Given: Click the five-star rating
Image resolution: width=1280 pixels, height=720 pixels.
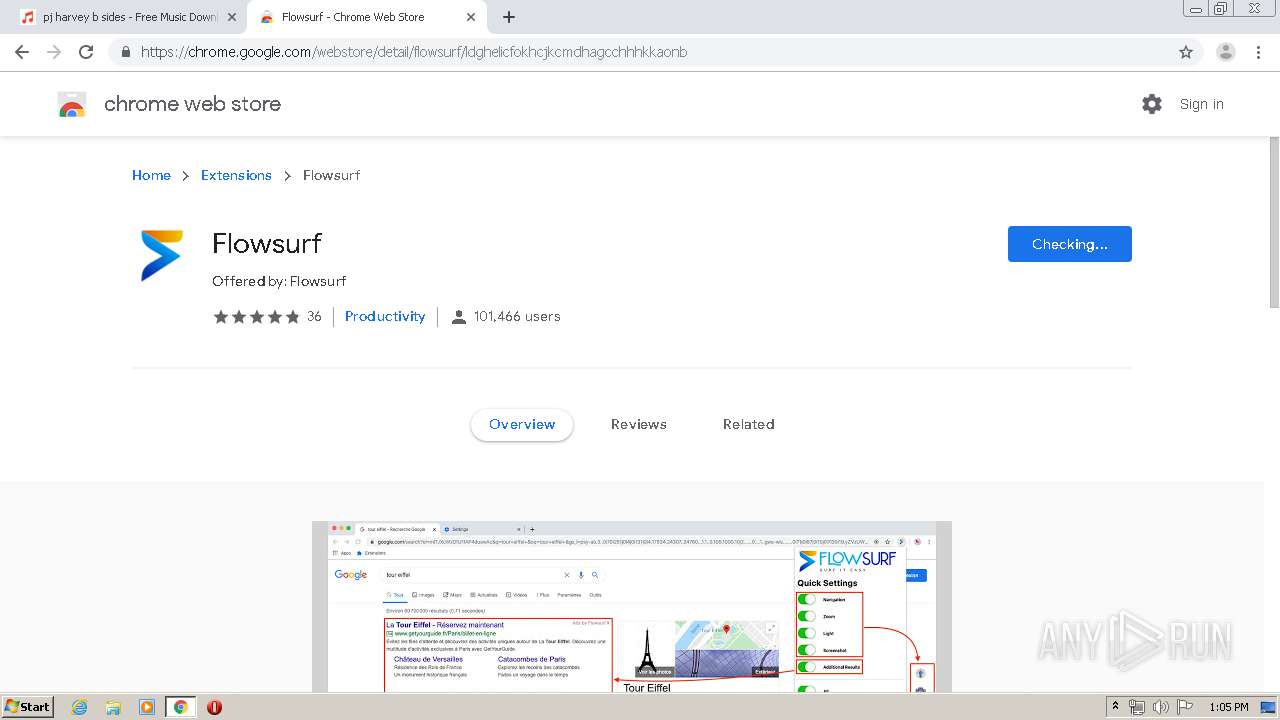Looking at the screenshot, I should click(x=256, y=316).
